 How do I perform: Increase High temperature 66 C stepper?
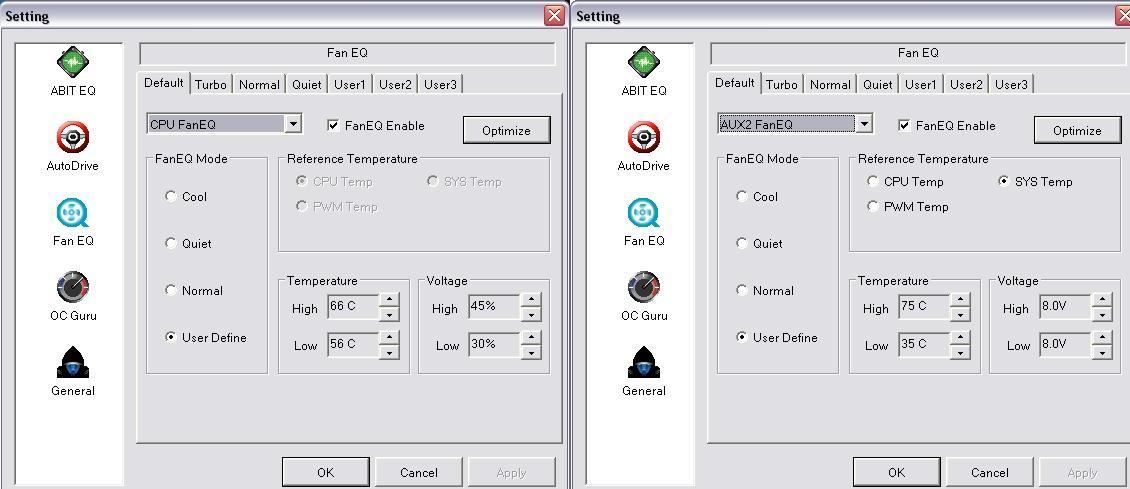click(388, 300)
